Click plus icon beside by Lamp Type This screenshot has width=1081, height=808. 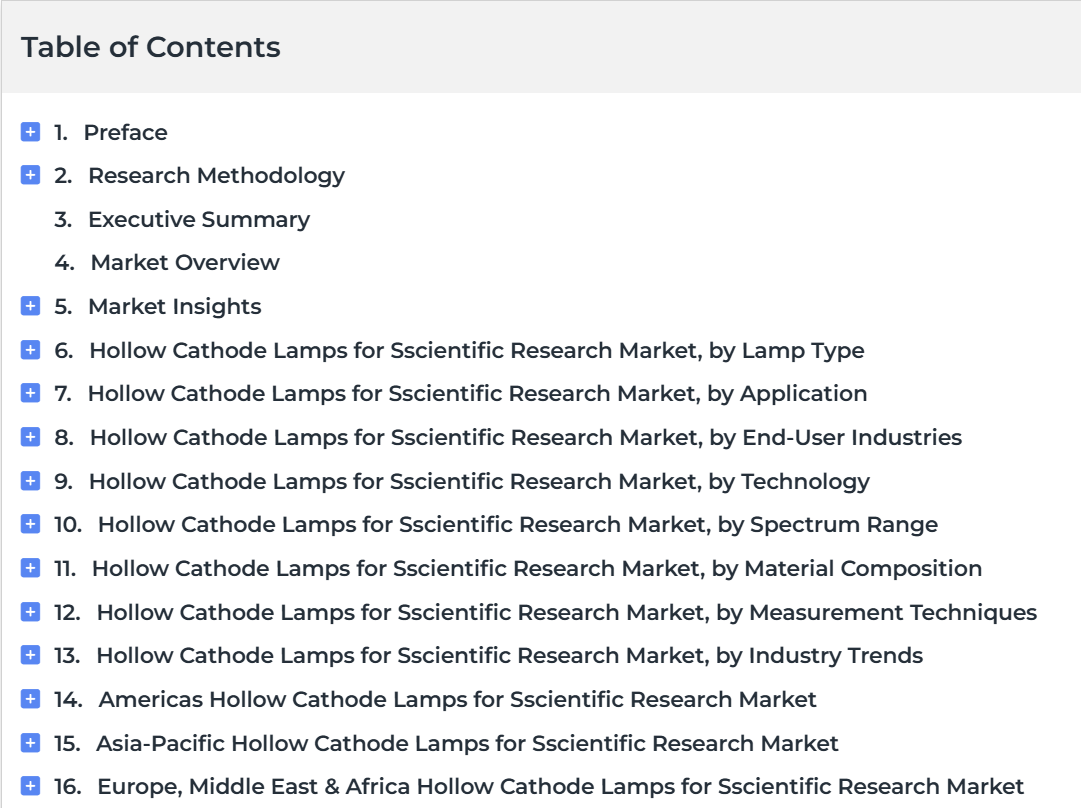click(x=30, y=350)
